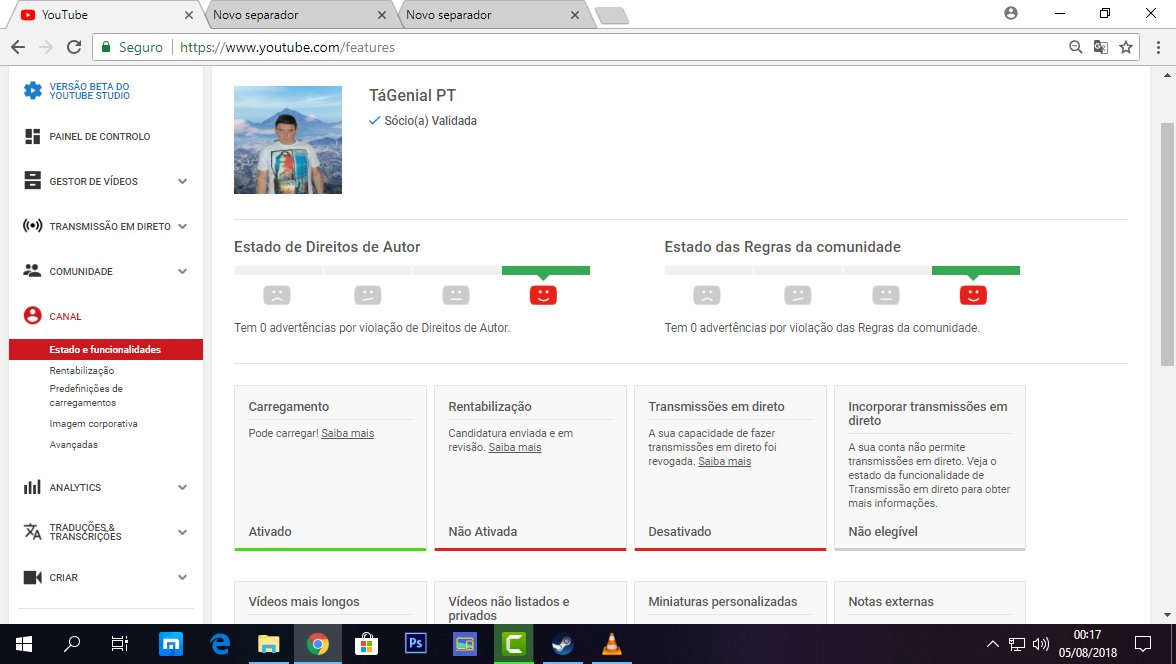
Task: Go back with the browser back arrow
Action: pos(18,47)
